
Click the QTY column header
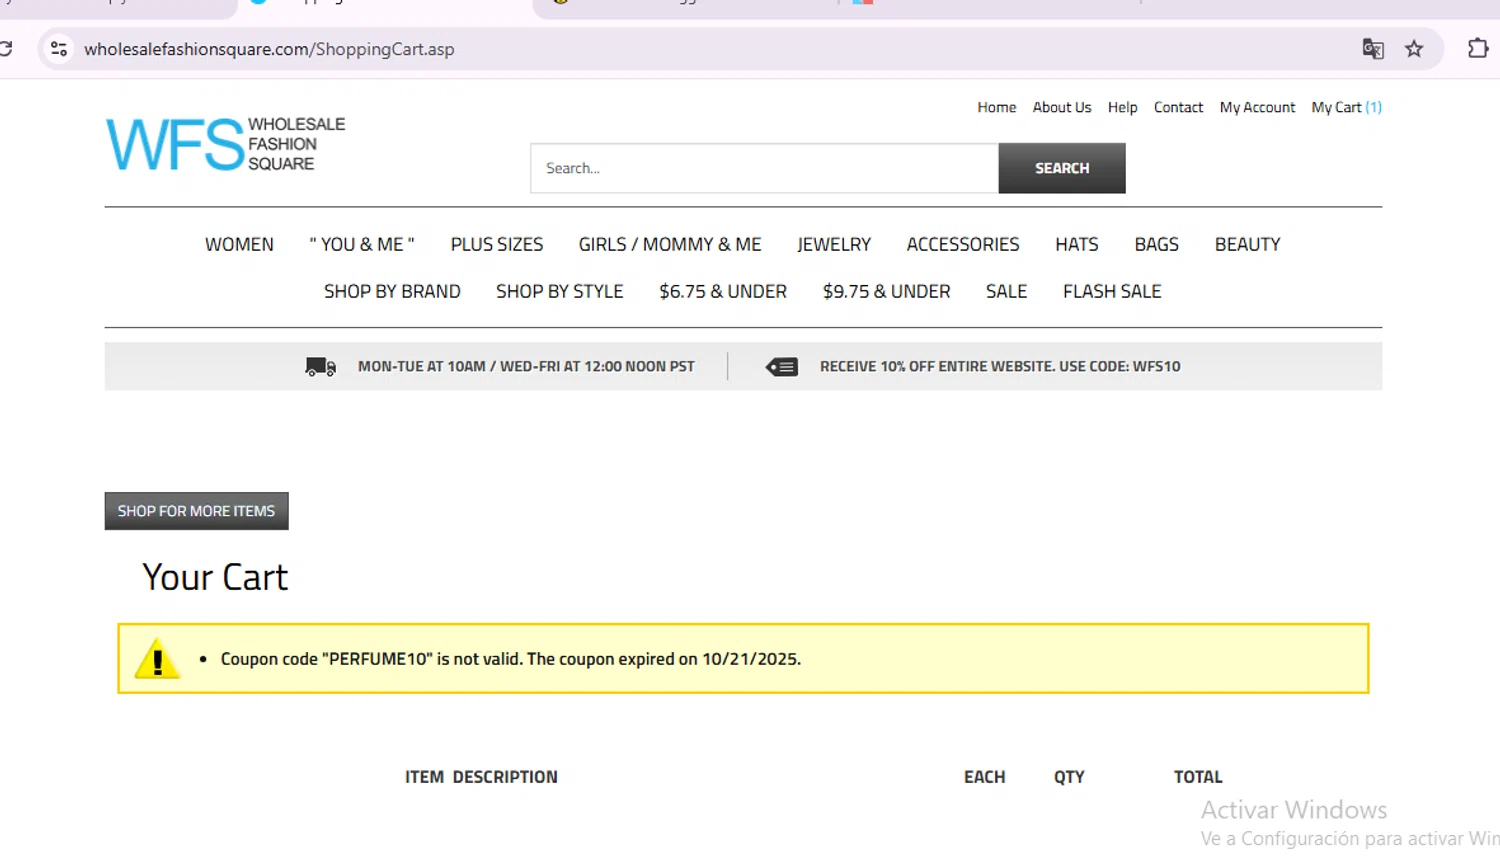[1069, 777]
